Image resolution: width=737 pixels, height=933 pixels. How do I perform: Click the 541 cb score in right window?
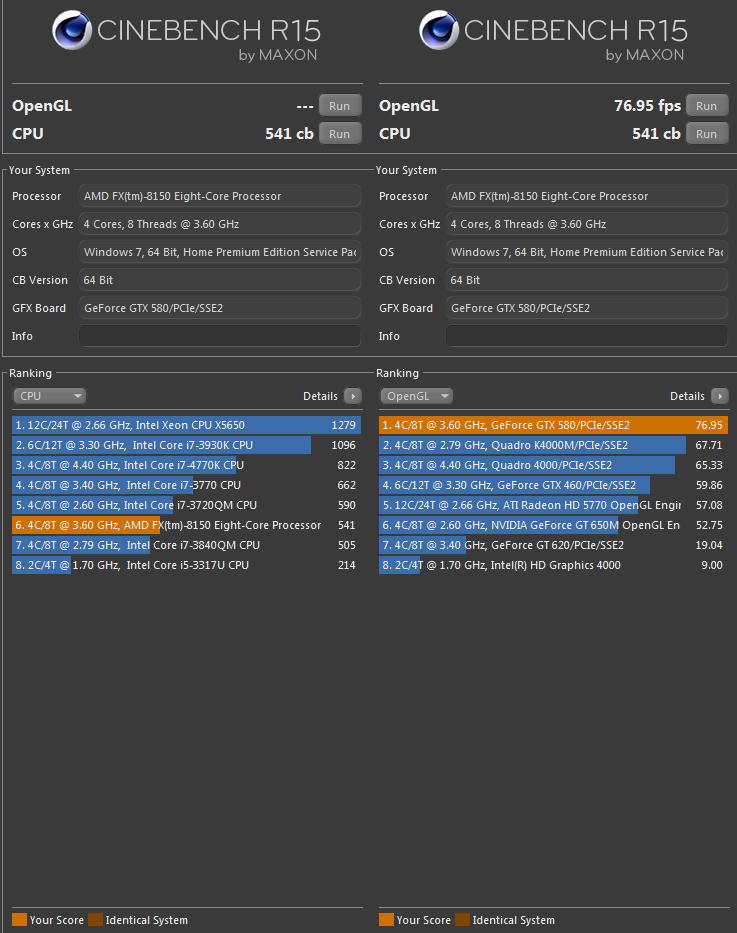point(656,134)
